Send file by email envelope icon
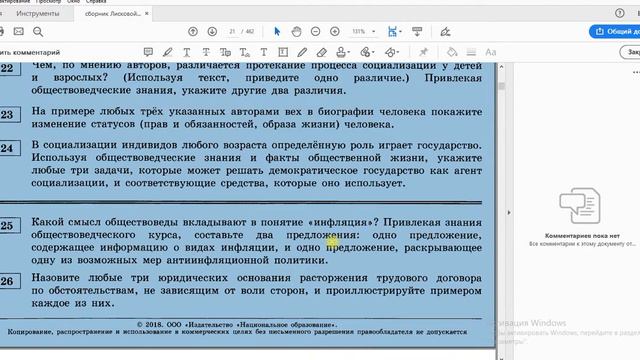The width and height of the screenshot is (640, 360). click(18, 31)
